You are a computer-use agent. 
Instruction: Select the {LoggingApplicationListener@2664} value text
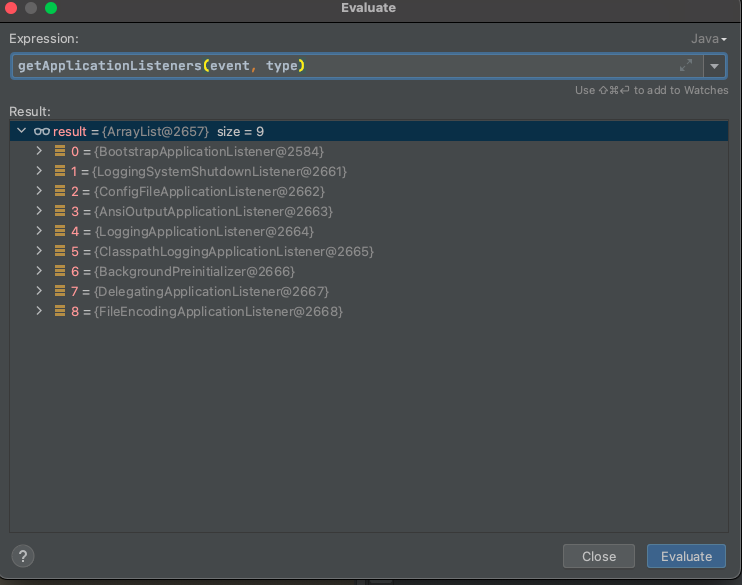(x=204, y=232)
